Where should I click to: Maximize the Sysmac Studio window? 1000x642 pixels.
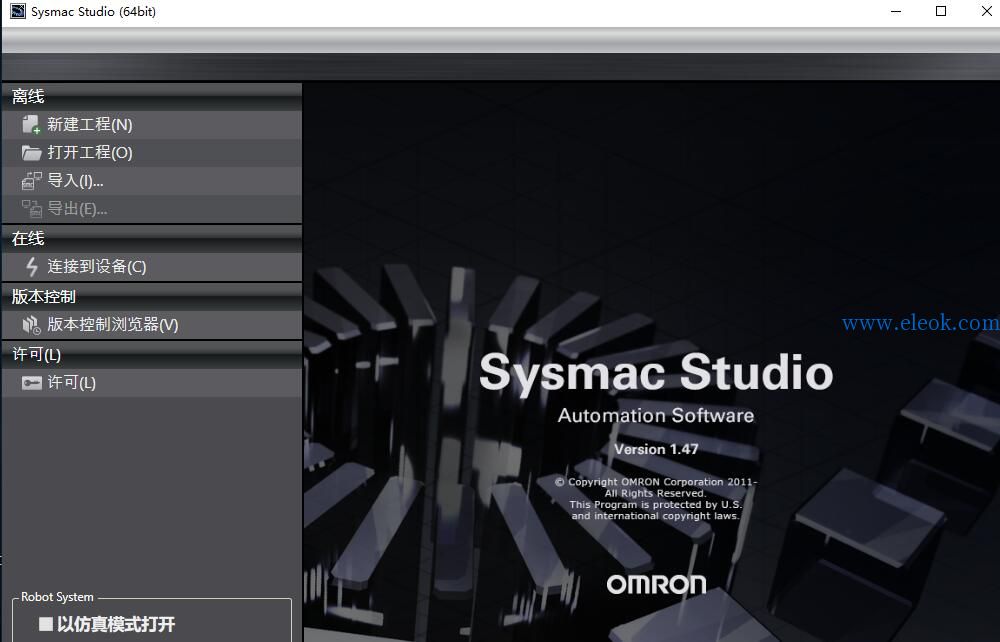click(941, 11)
